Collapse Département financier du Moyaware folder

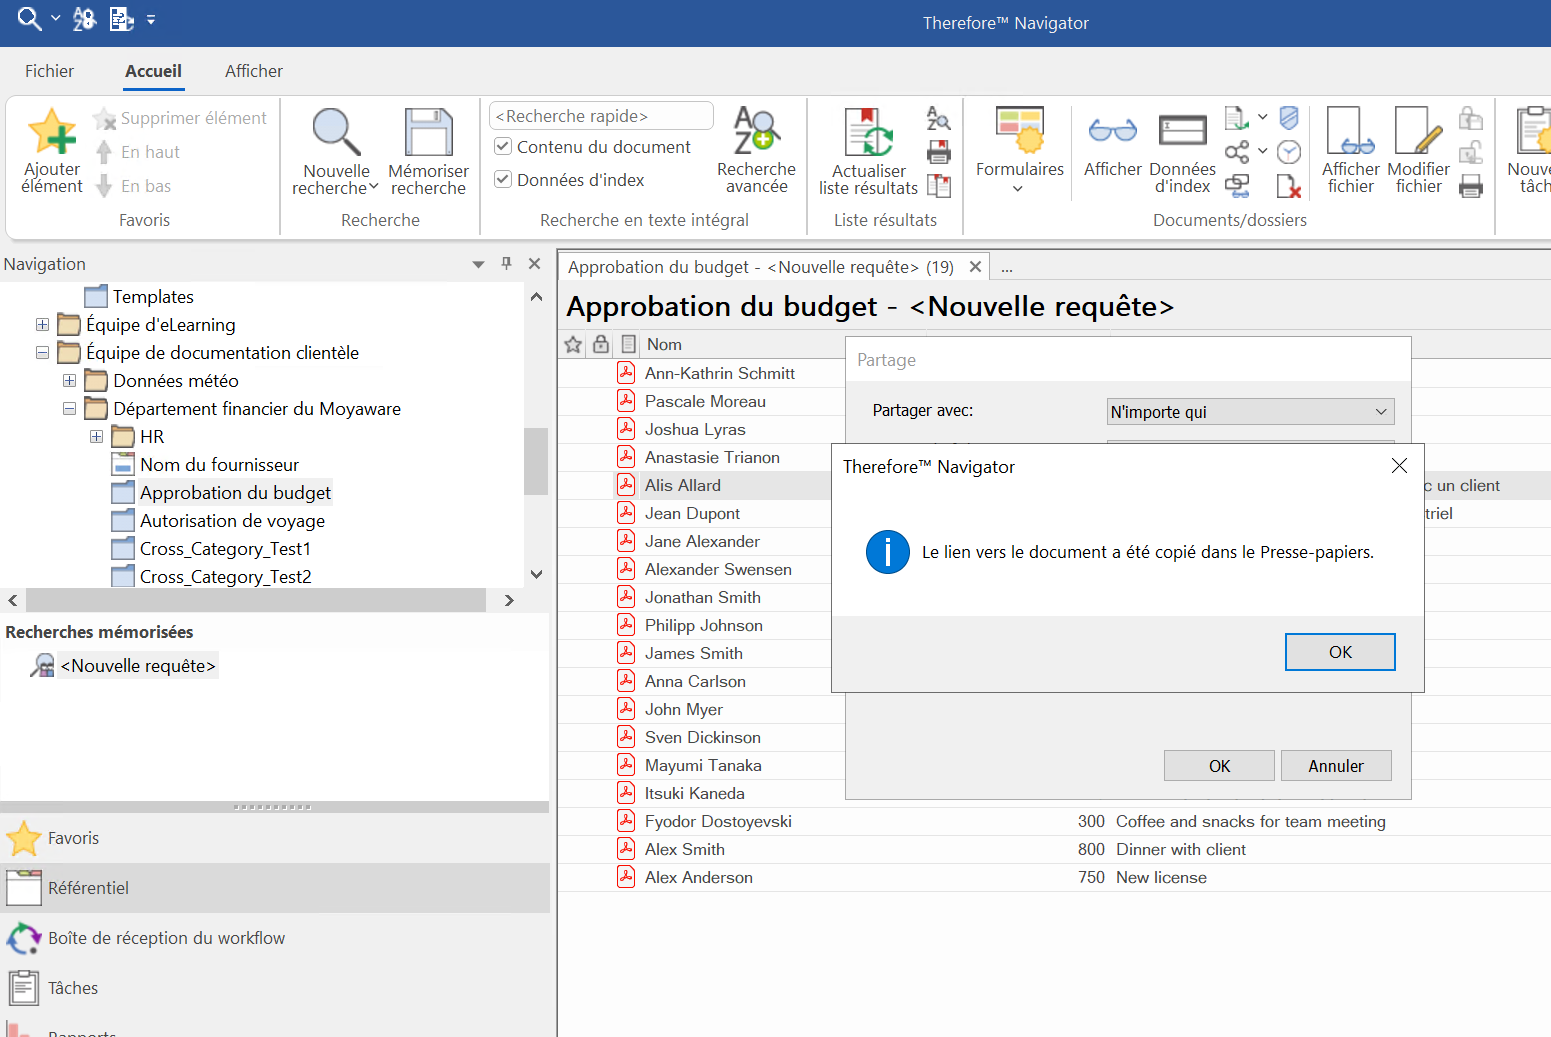click(x=69, y=409)
